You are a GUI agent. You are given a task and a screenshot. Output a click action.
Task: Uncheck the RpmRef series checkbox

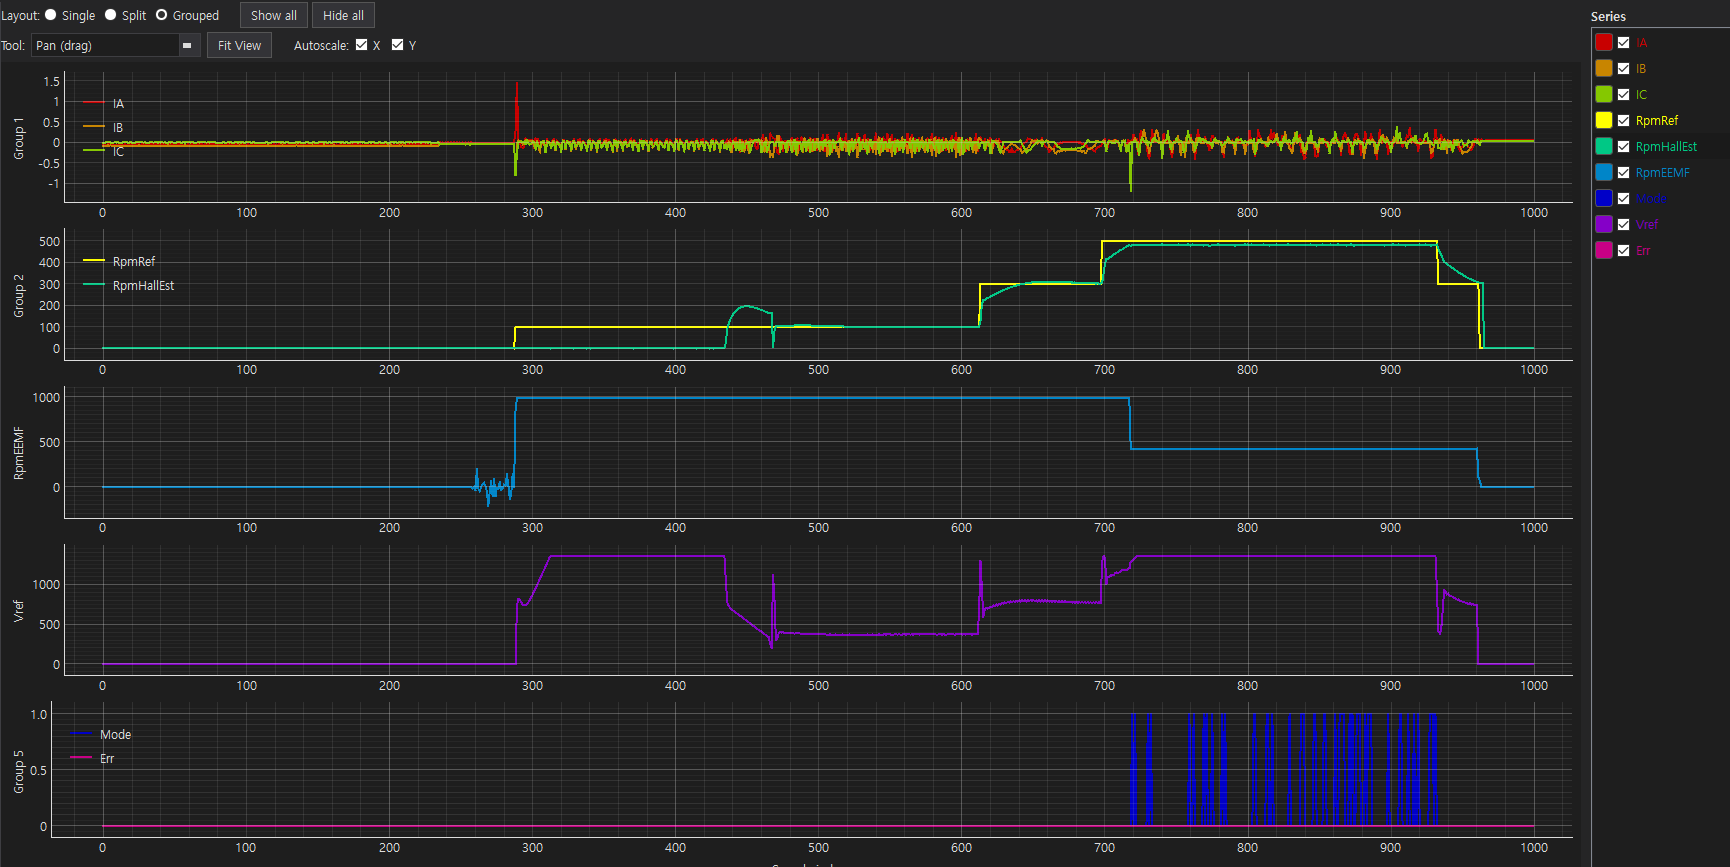tap(1624, 120)
